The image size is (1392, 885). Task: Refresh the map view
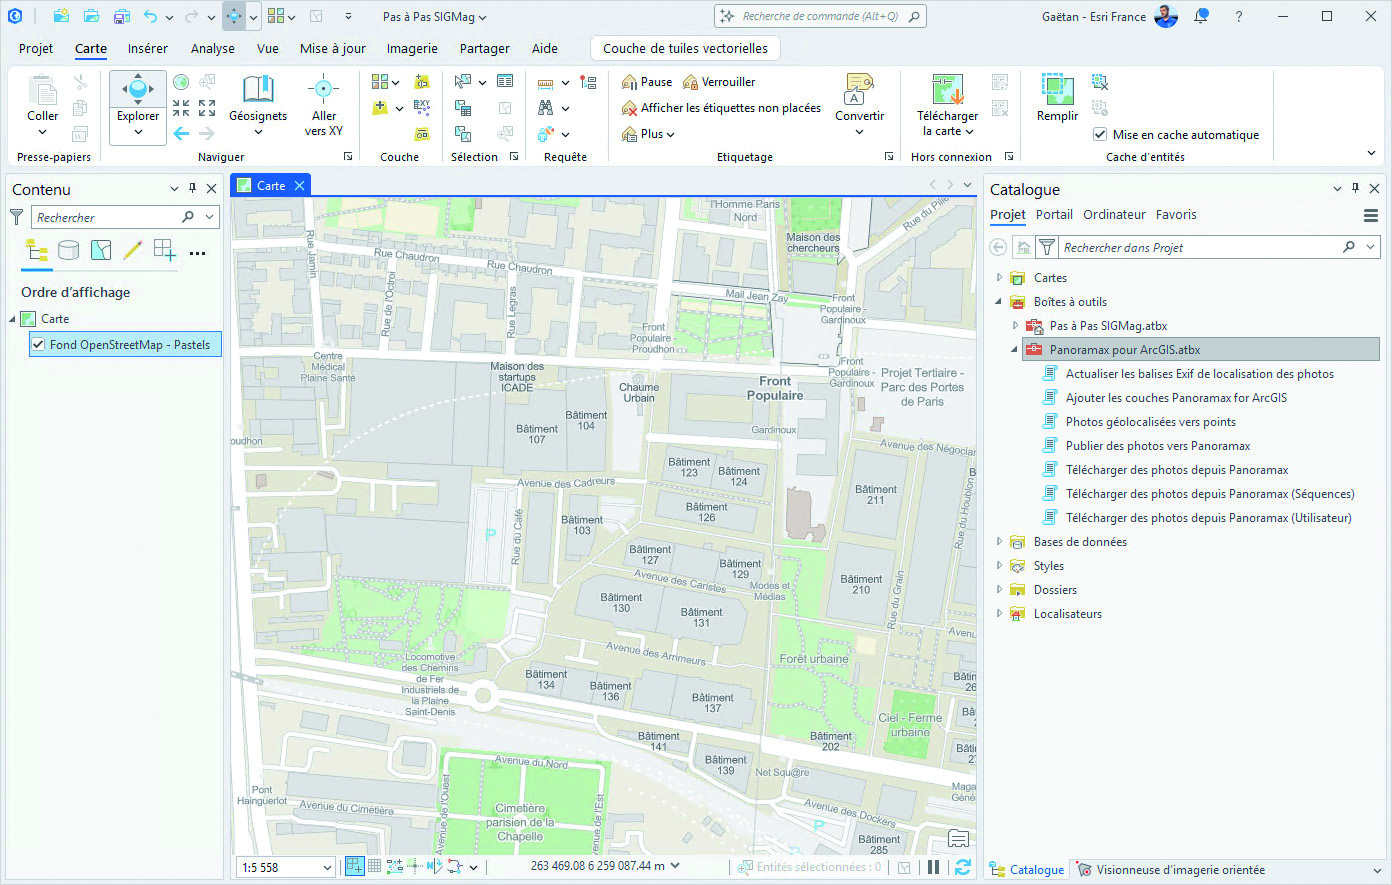point(963,867)
